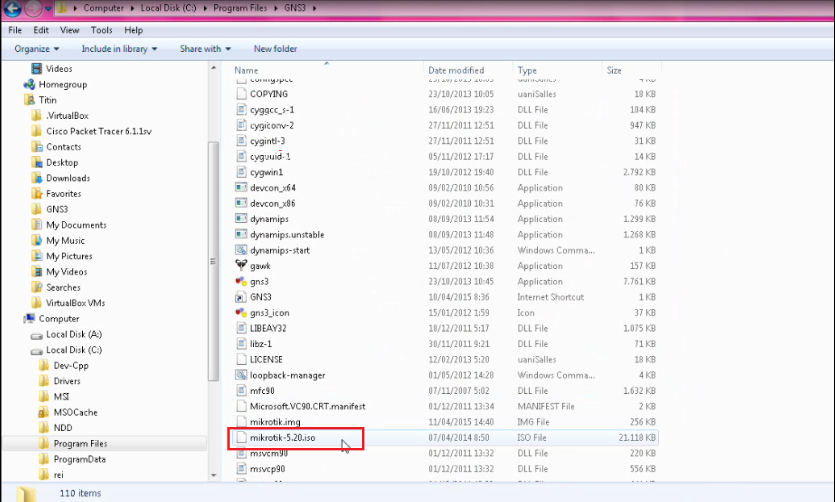Select the Searches folder icon
The image size is (835, 502).
point(36,287)
